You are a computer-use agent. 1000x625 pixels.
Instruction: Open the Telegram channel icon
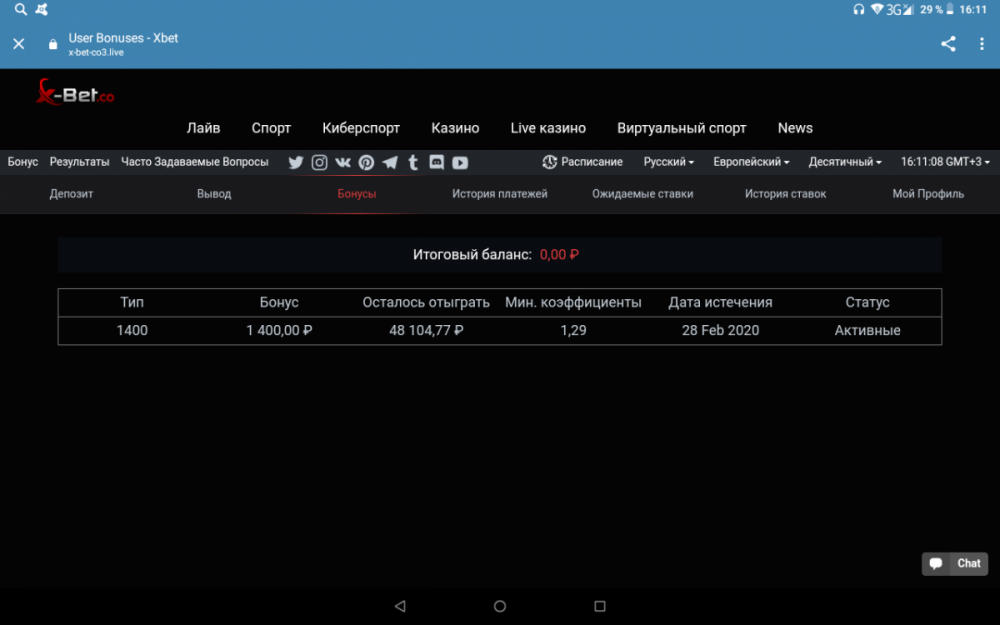click(x=390, y=162)
